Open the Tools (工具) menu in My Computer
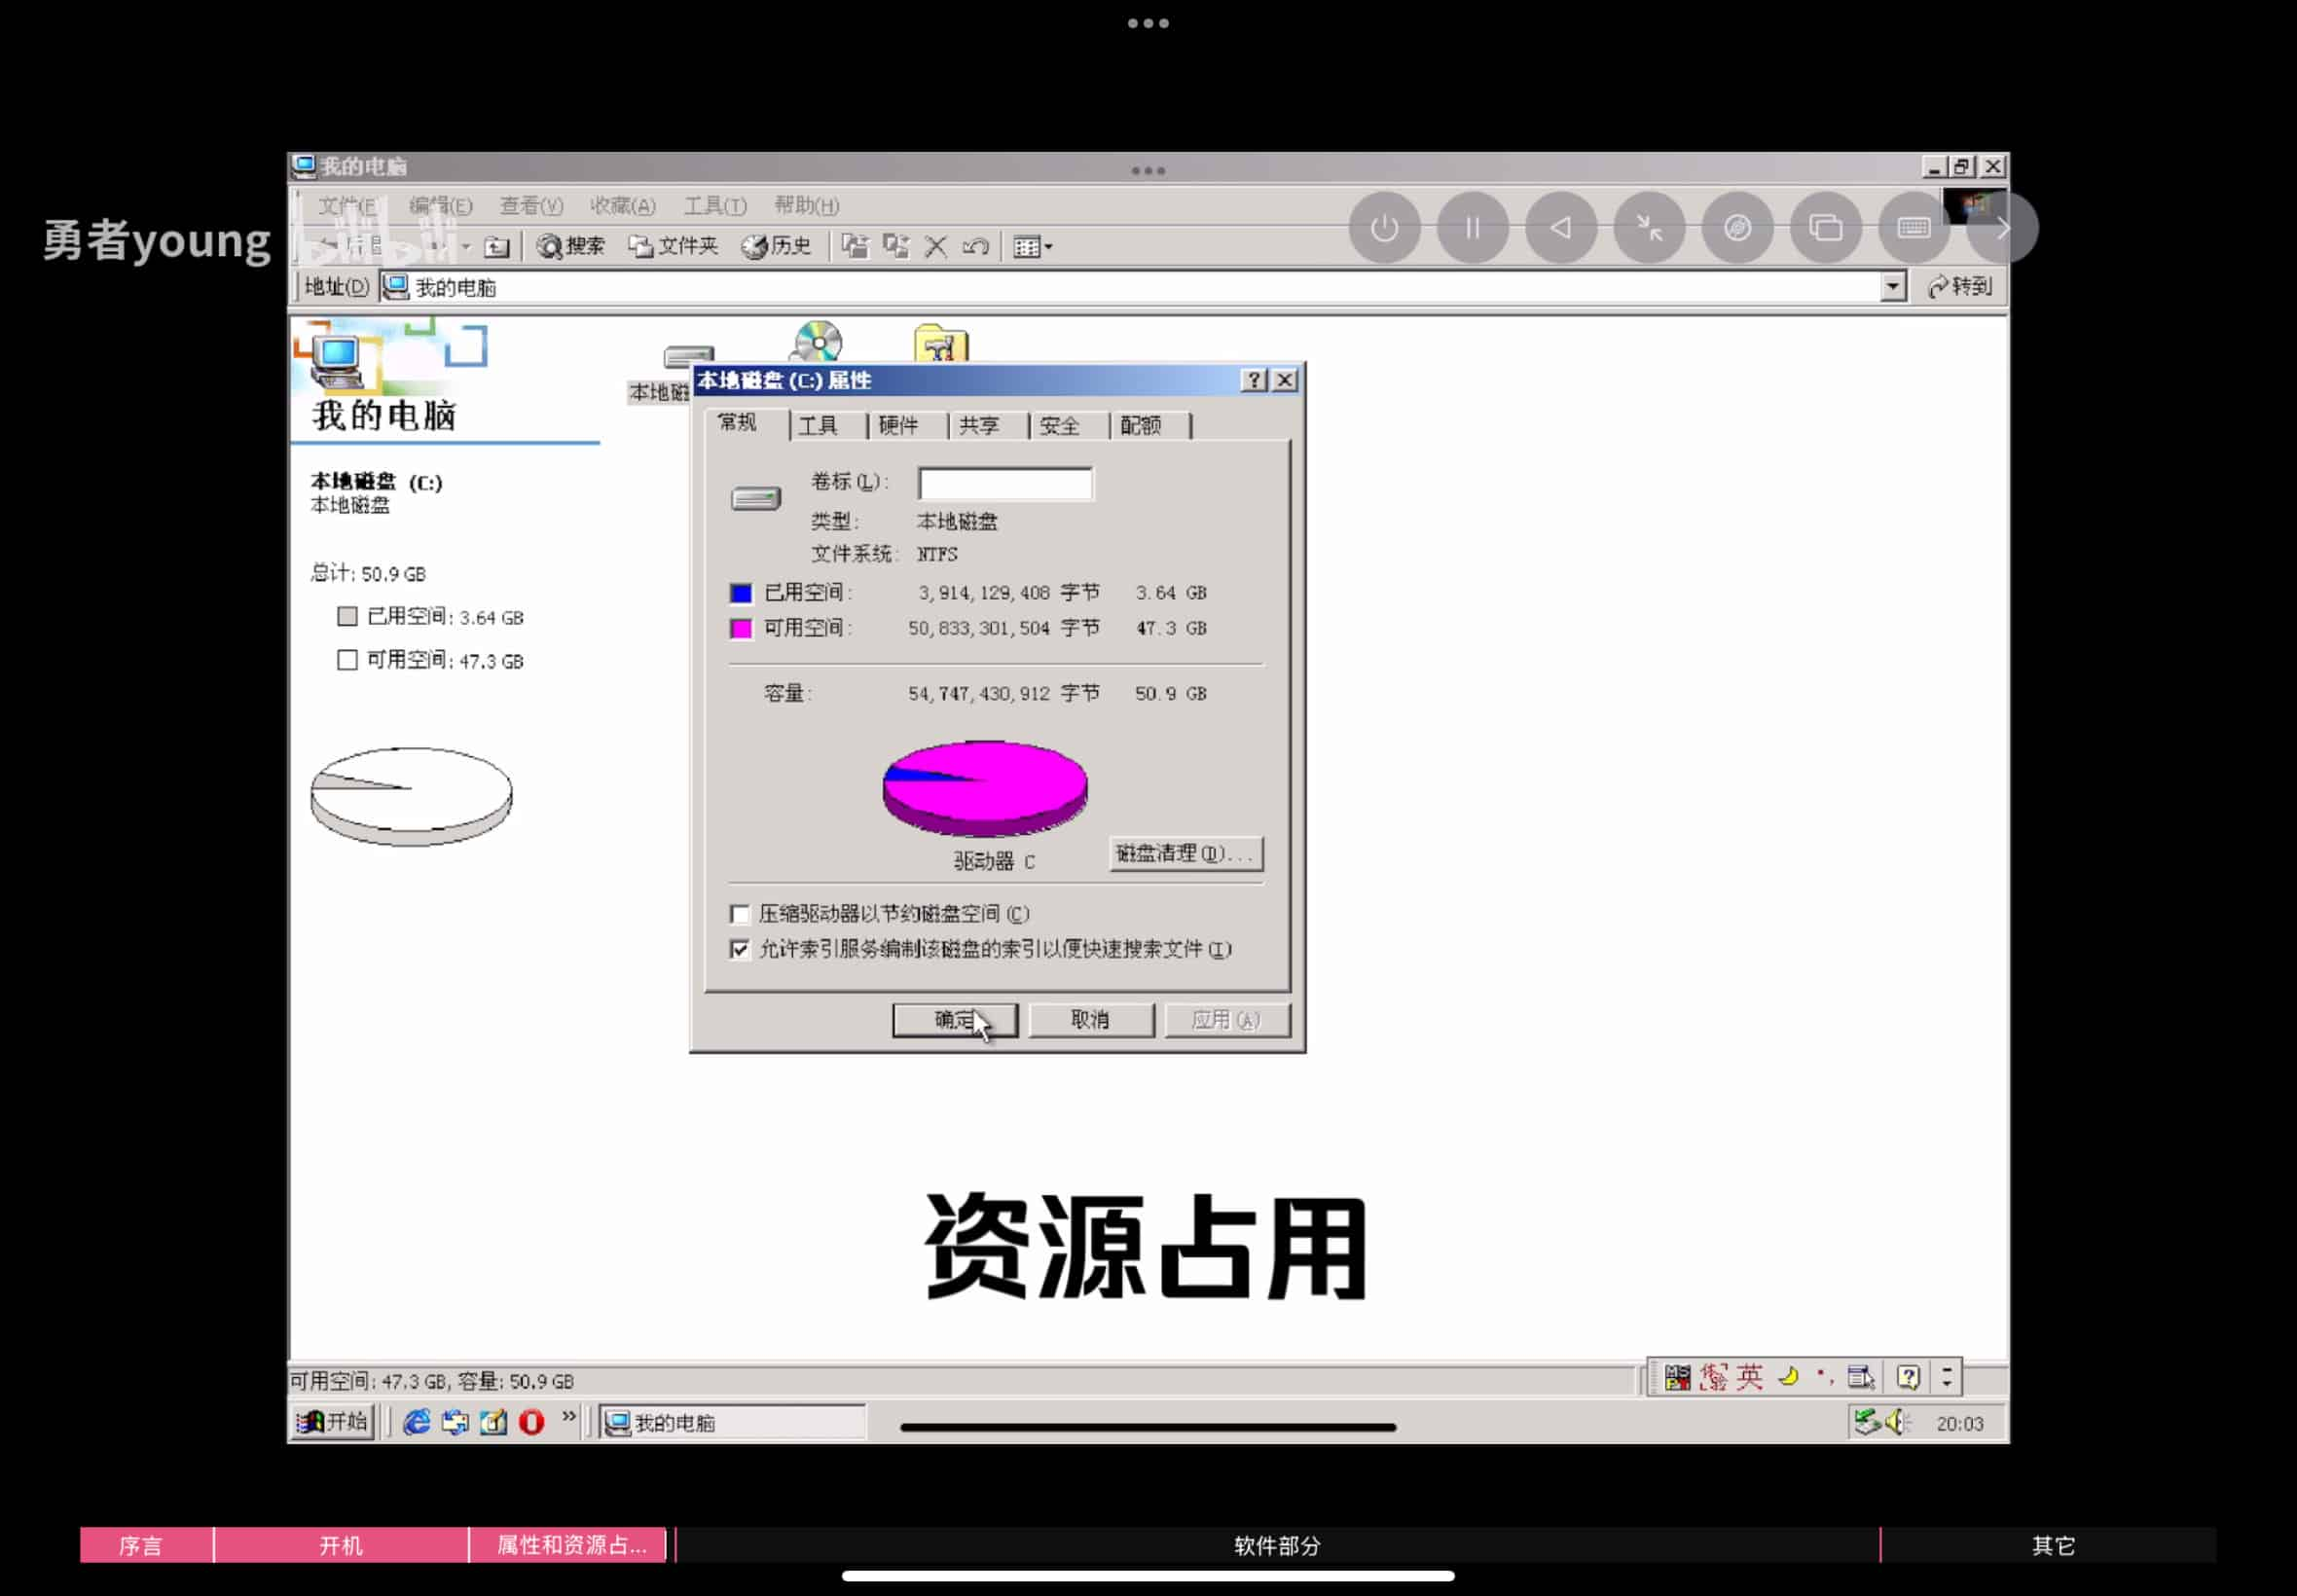The width and height of the screenshot is (2297, 1596). click(x=714, y=205)
